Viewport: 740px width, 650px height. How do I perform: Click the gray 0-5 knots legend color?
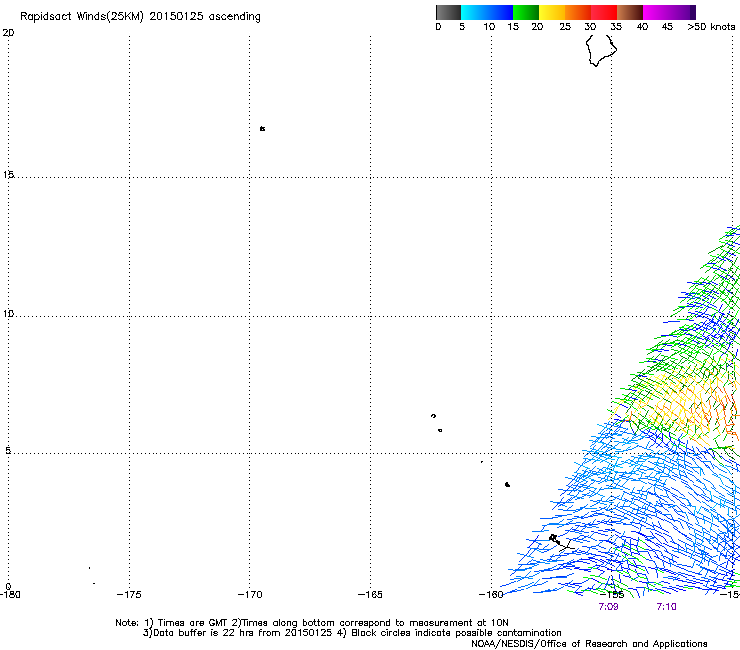tap(448, 12)
